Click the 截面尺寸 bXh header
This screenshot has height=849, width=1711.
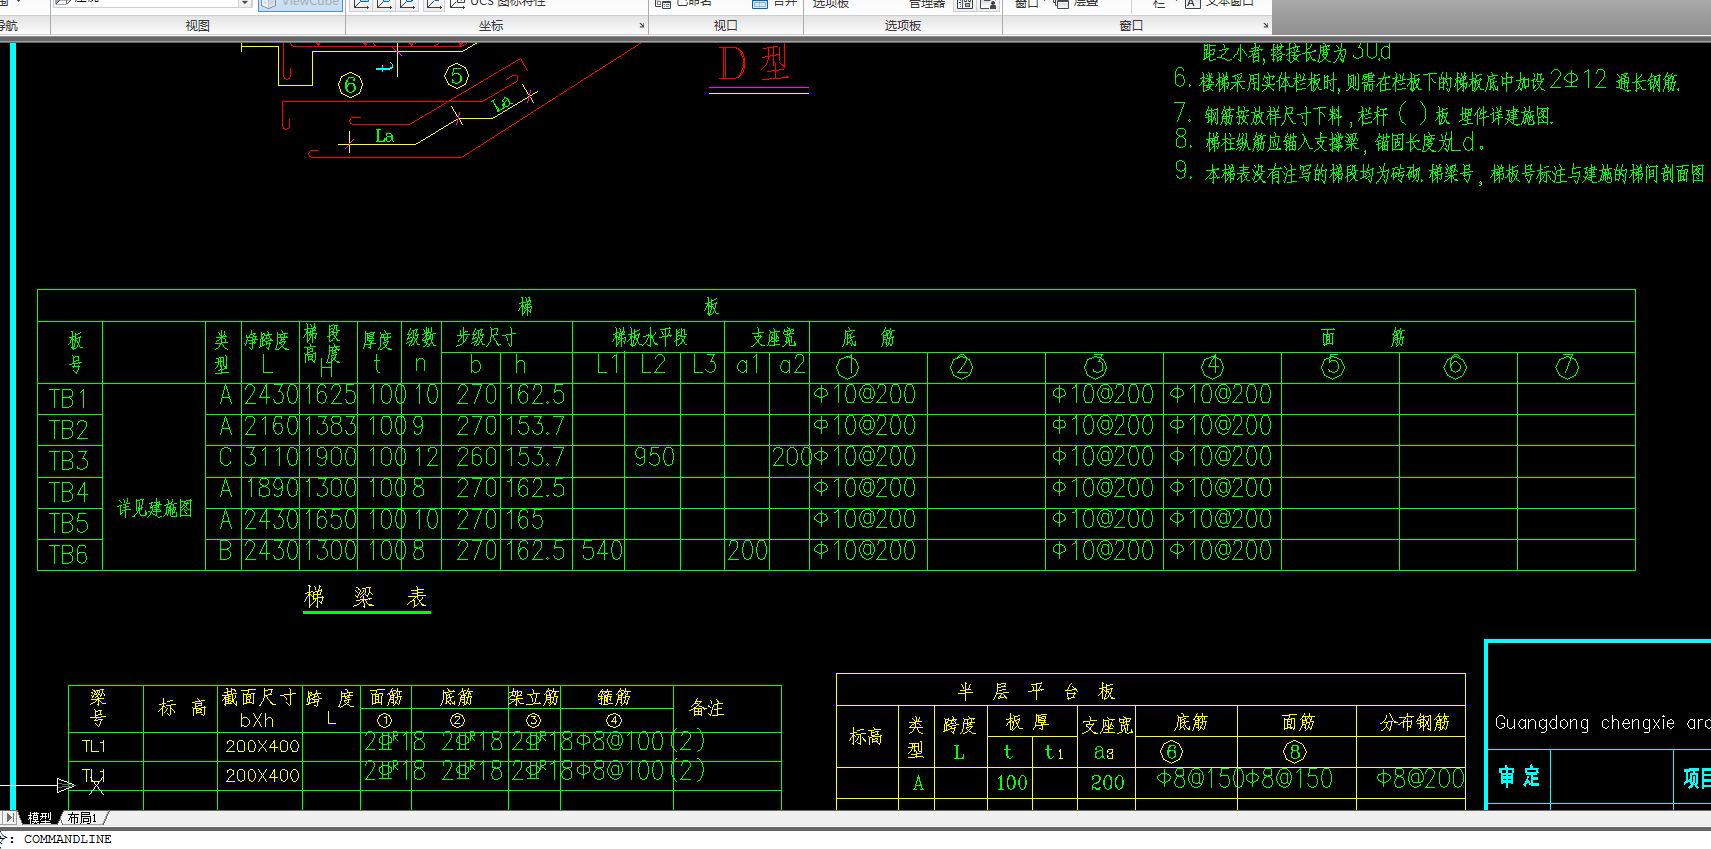[258, 708]
